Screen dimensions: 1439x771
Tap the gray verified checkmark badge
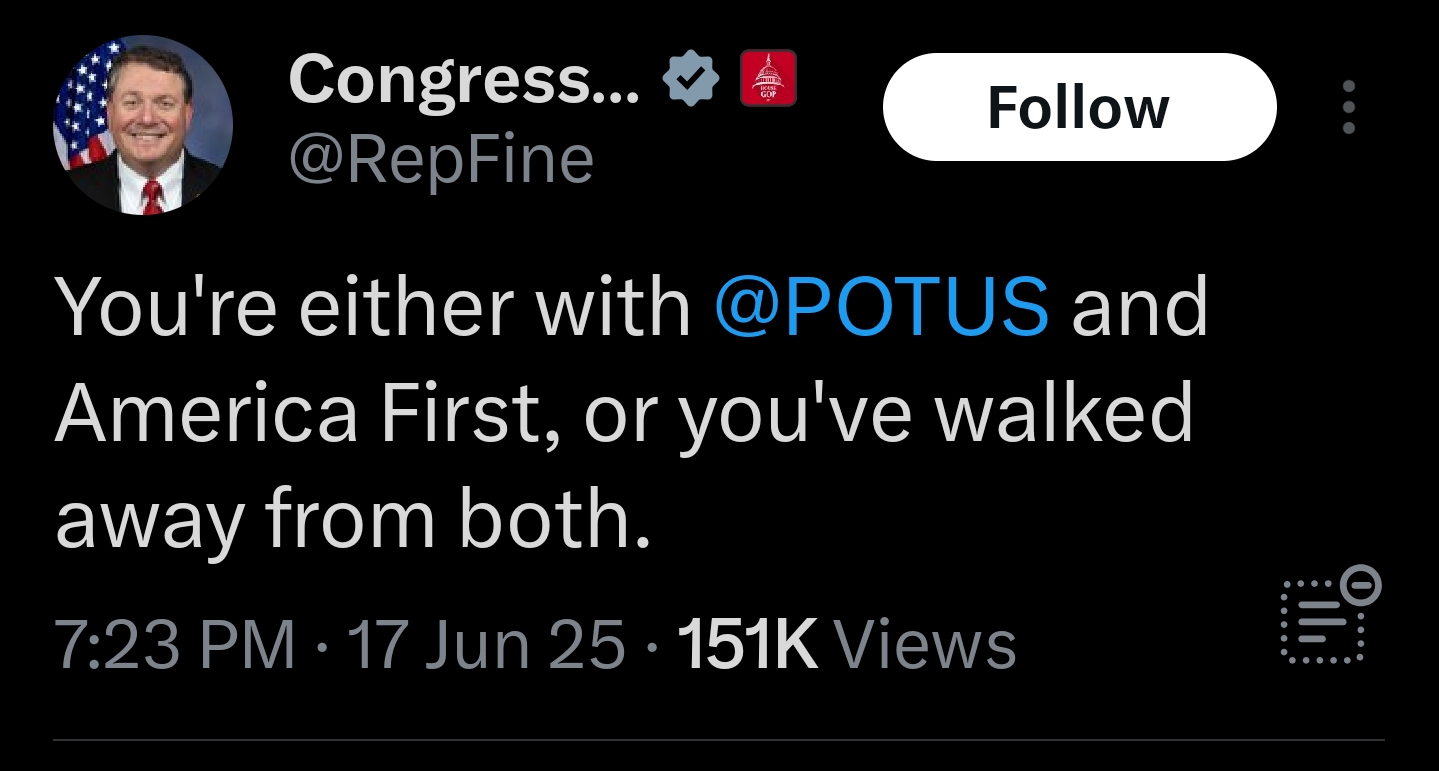coord(691,78)
